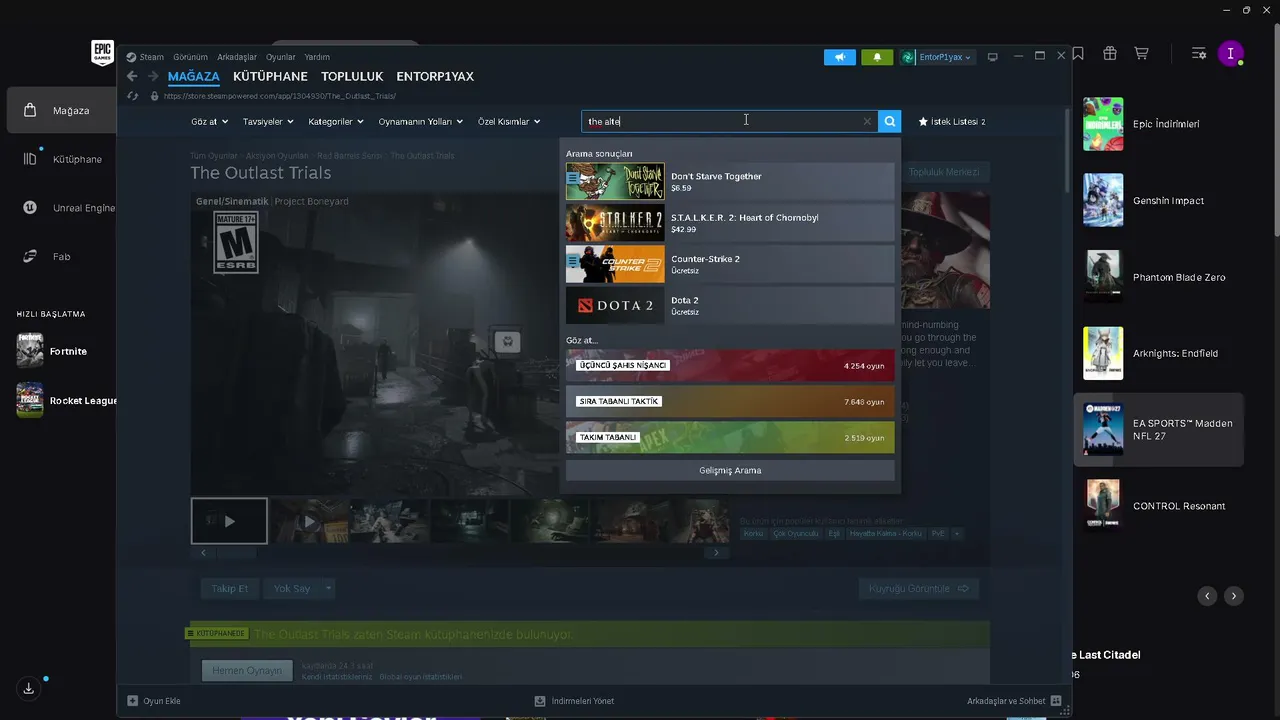
Task: Open the Epic Games gift icon
Action: pos(1110,54)
